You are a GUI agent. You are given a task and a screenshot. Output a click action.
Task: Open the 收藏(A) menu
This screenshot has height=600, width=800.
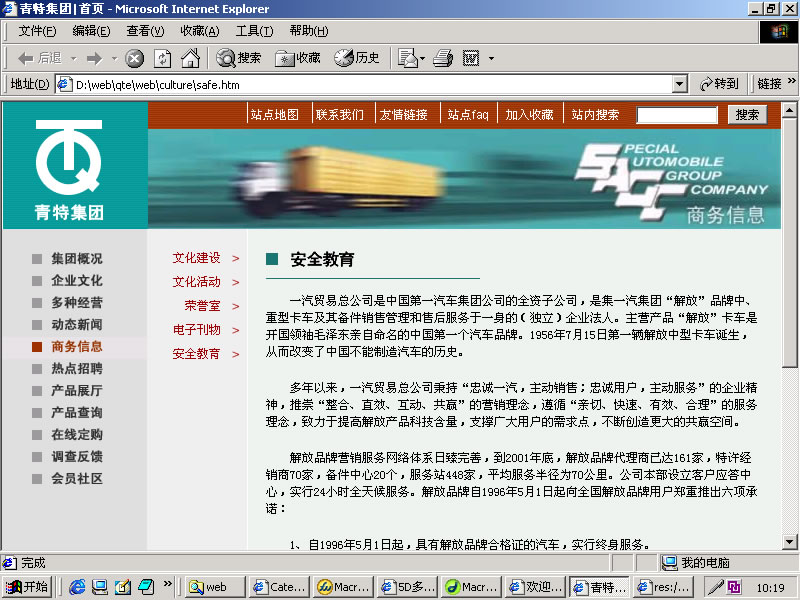(199, 31)
